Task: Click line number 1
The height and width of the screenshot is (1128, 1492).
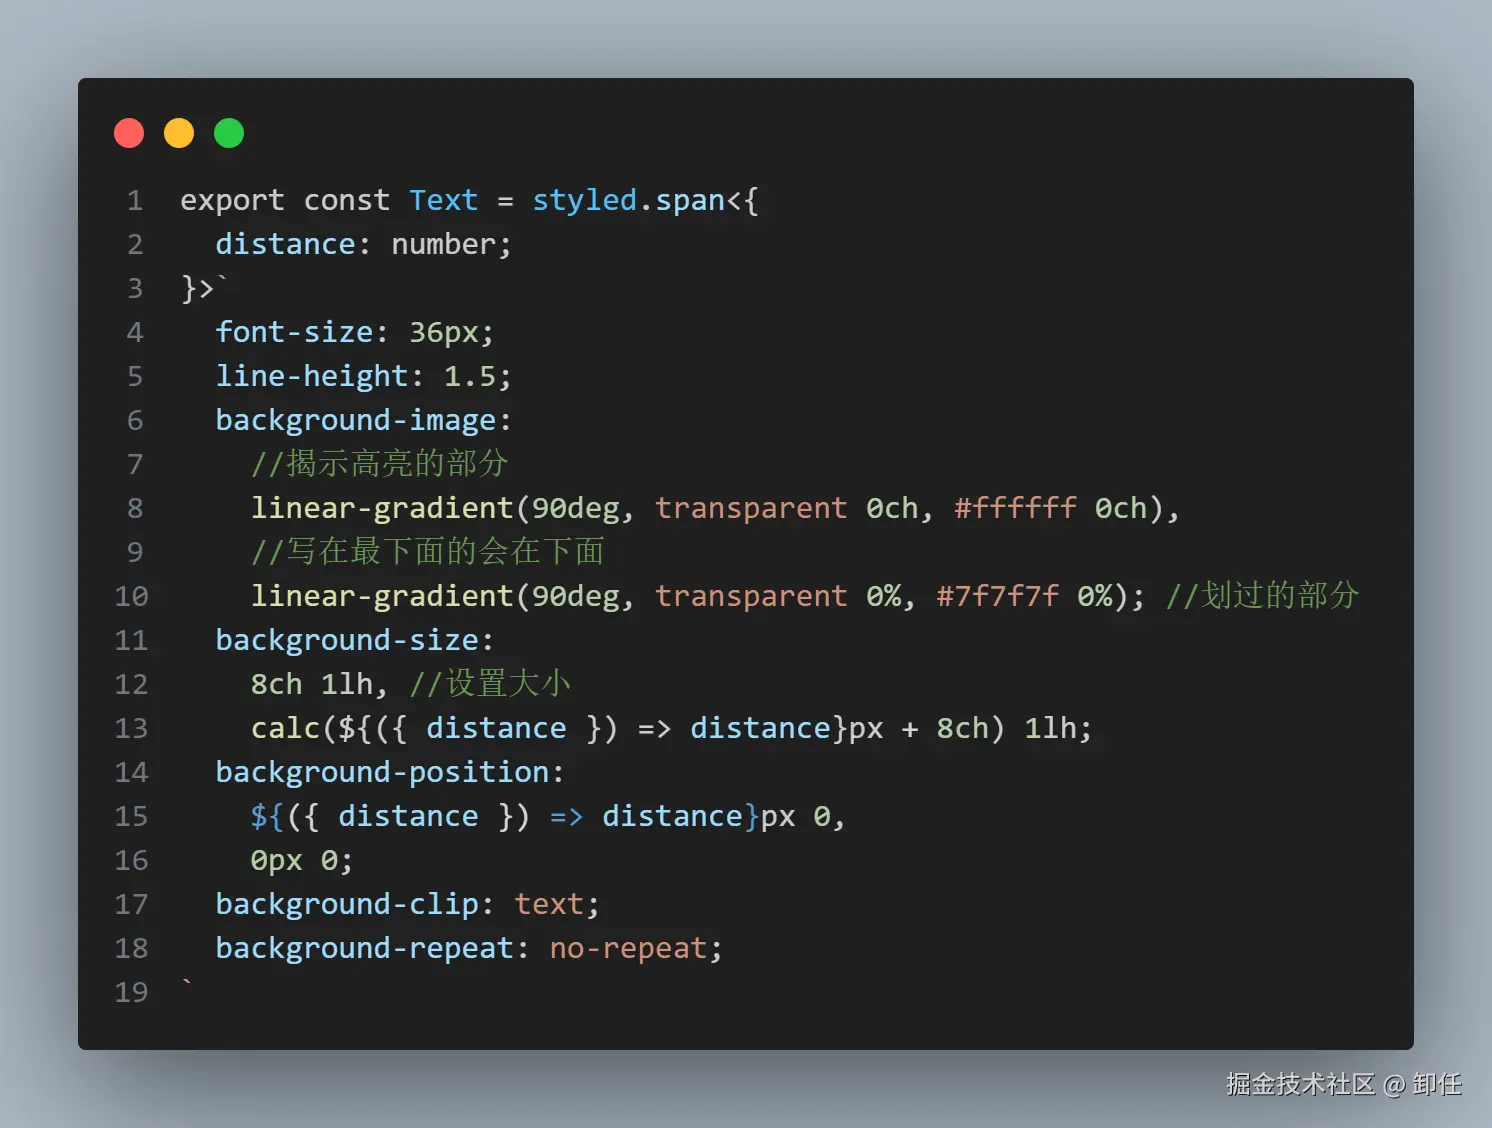Action: click(135, 200)
